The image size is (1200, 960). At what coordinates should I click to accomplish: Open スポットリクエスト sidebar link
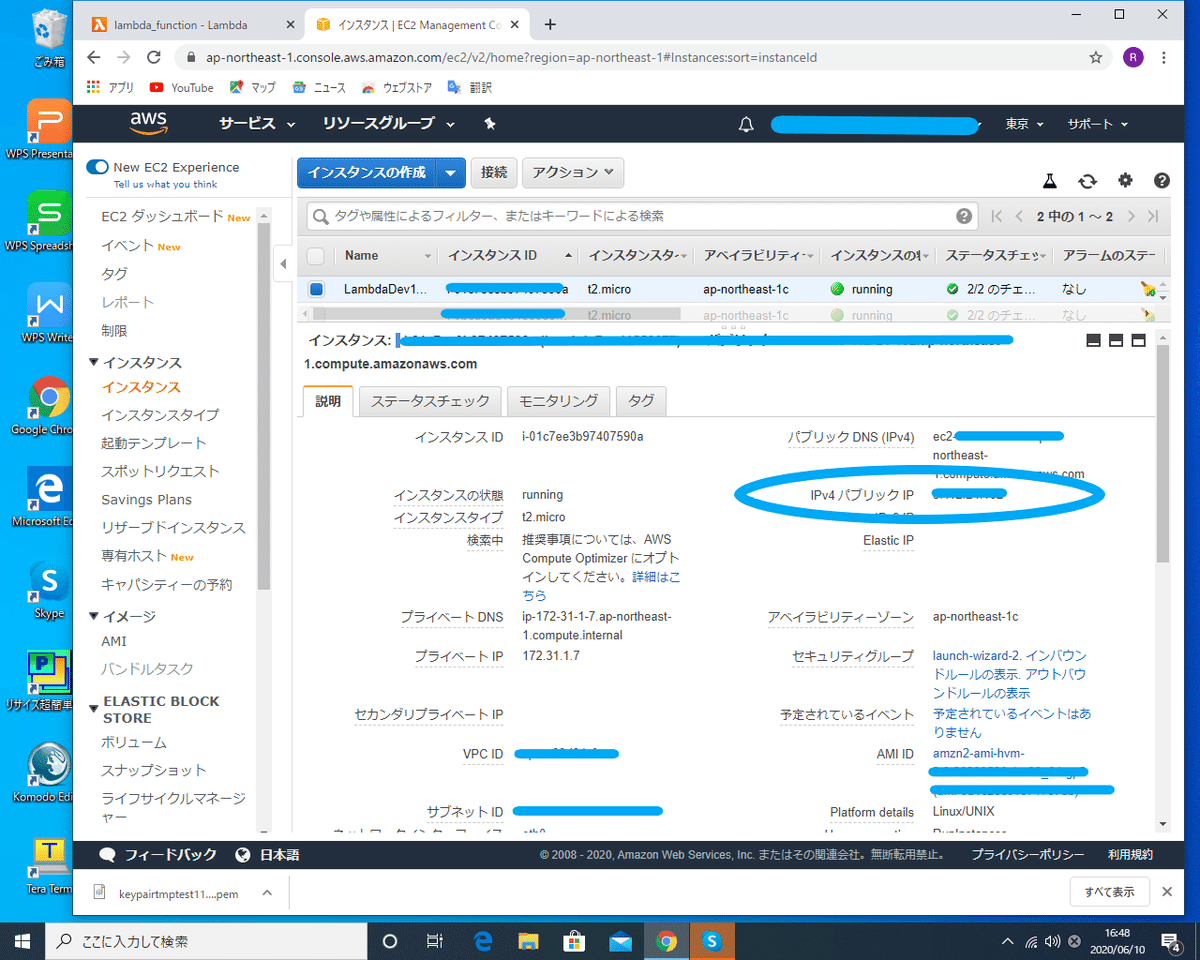click(160, 471)
